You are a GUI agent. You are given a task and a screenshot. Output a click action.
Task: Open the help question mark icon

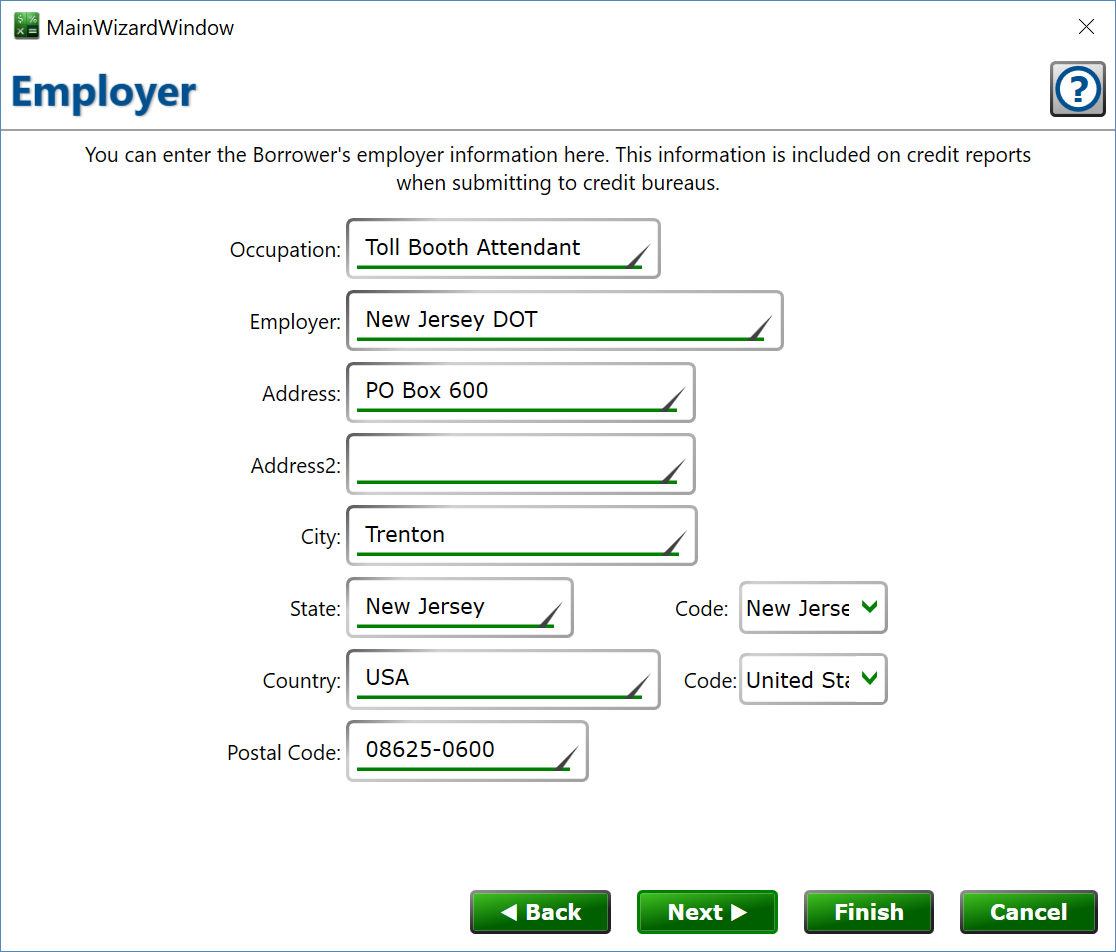1077,89
